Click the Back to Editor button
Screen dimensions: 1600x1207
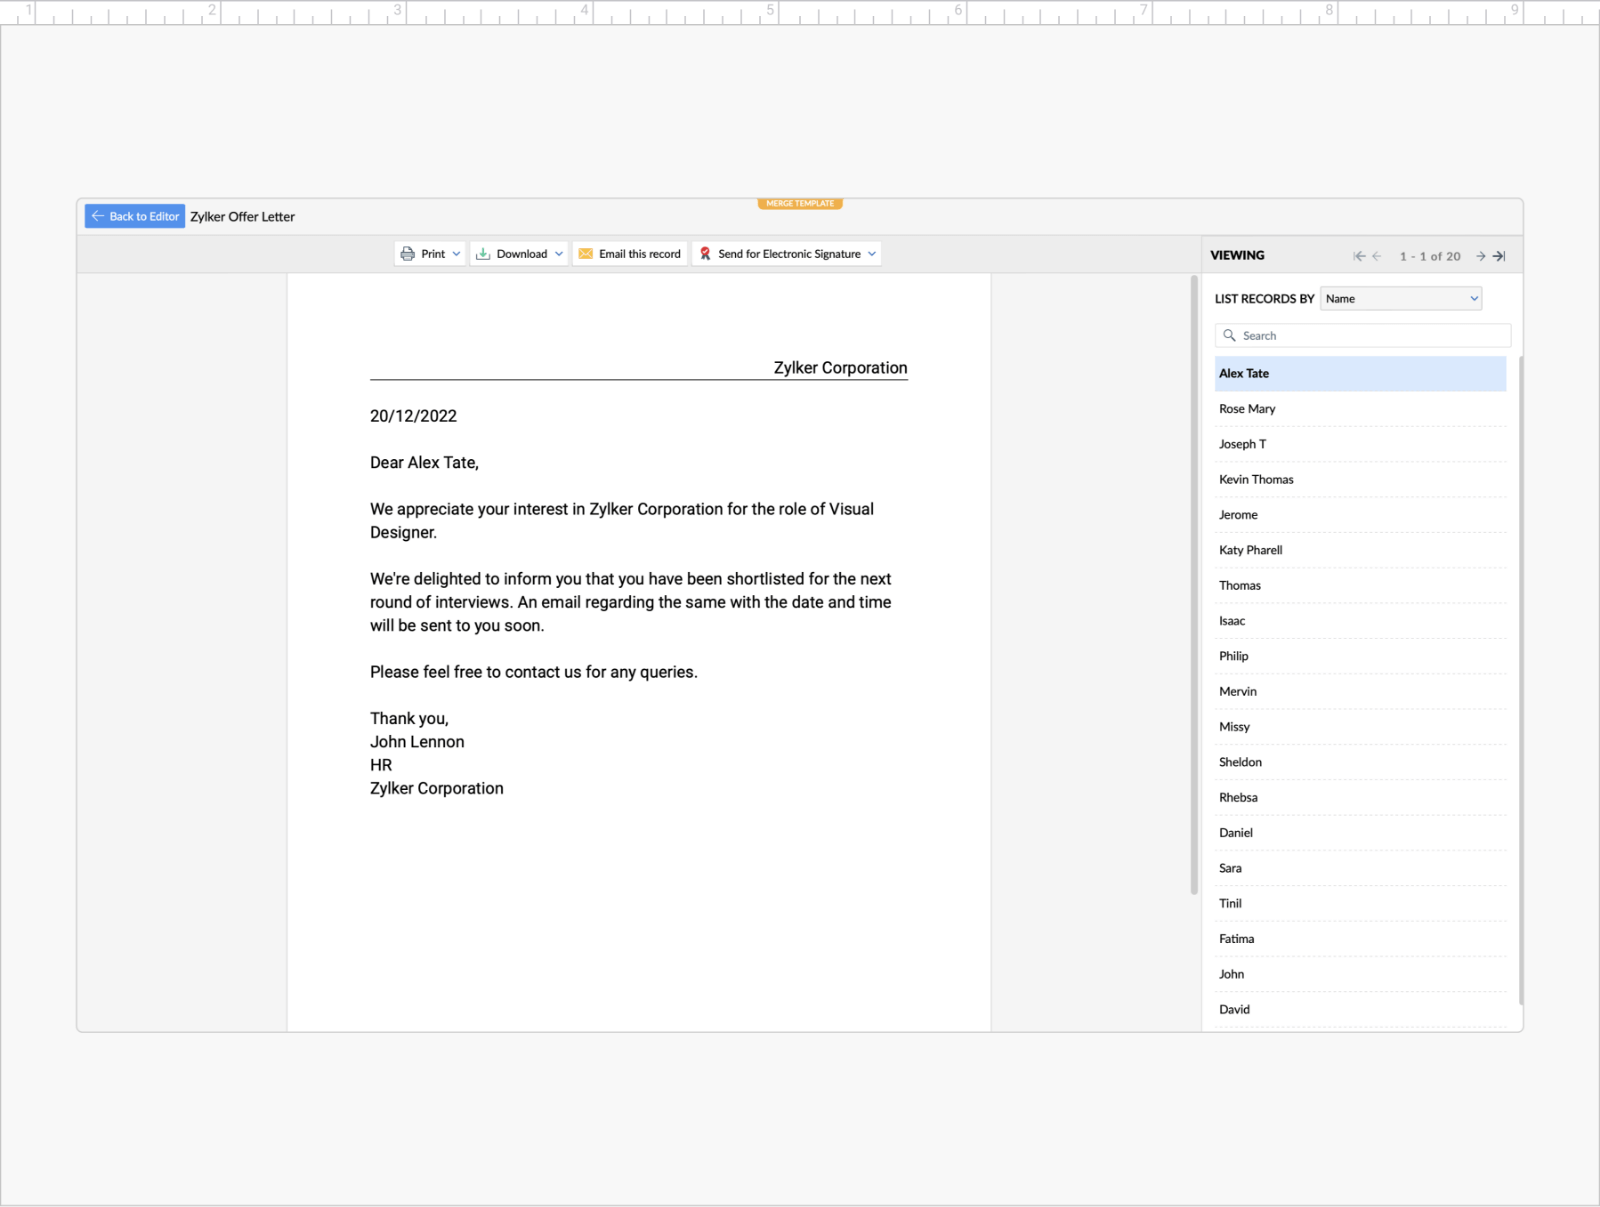coord(134,216)
